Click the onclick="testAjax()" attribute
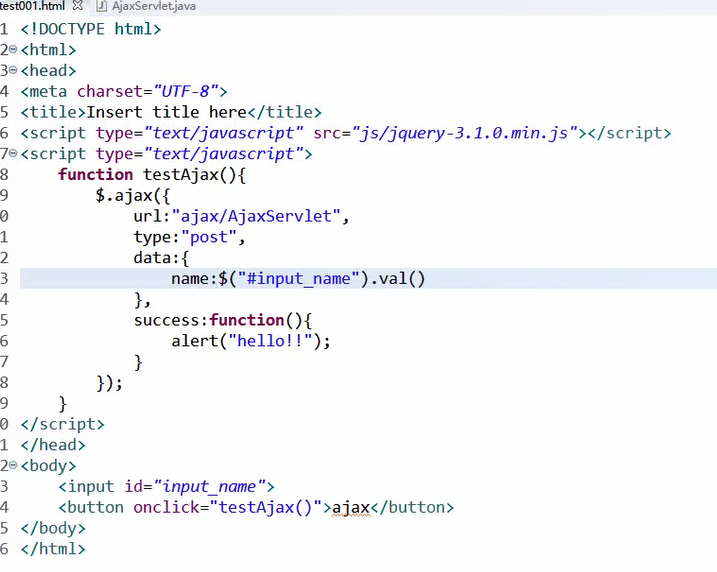This screenshot has width=717, height=572. pyautogui.click(x=228, y=507)
